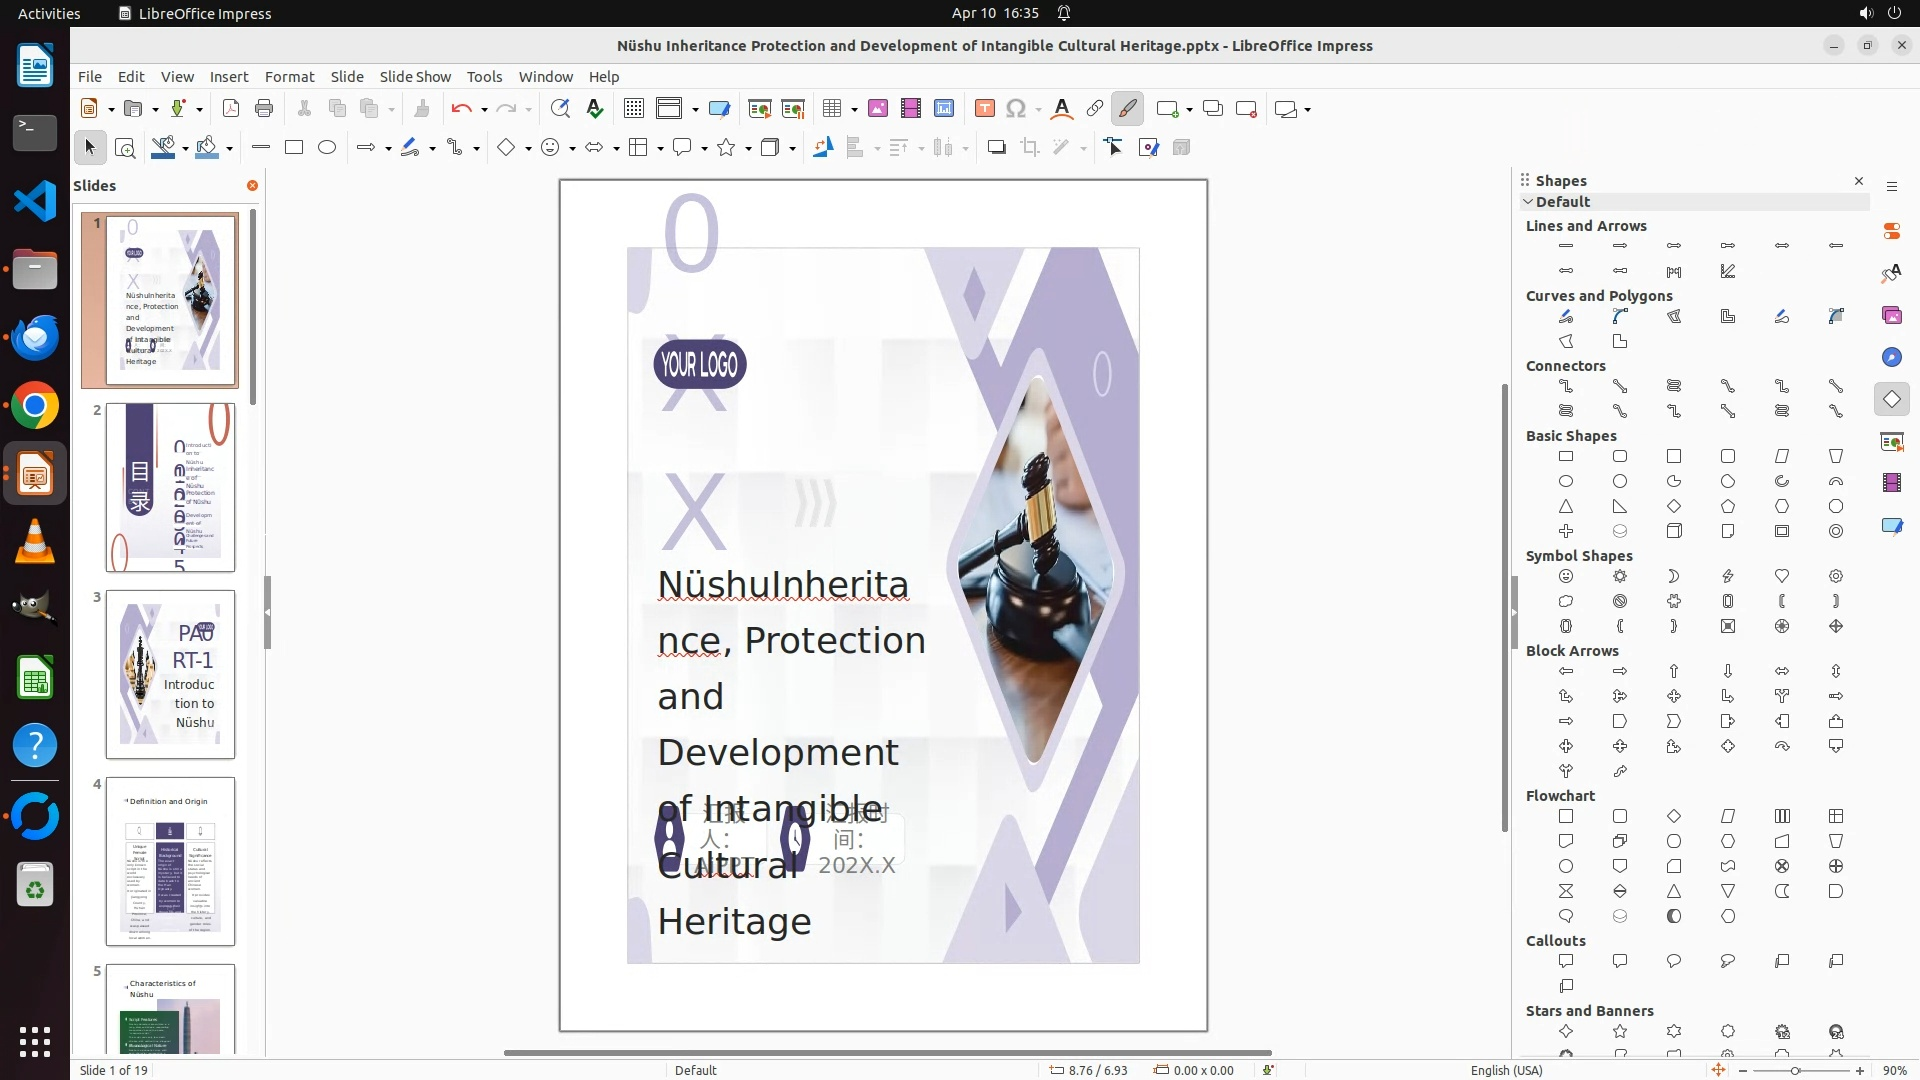Launch Google Chrome from the dock
This screenshot has width=1920, height=1080.
click(35, 406)
